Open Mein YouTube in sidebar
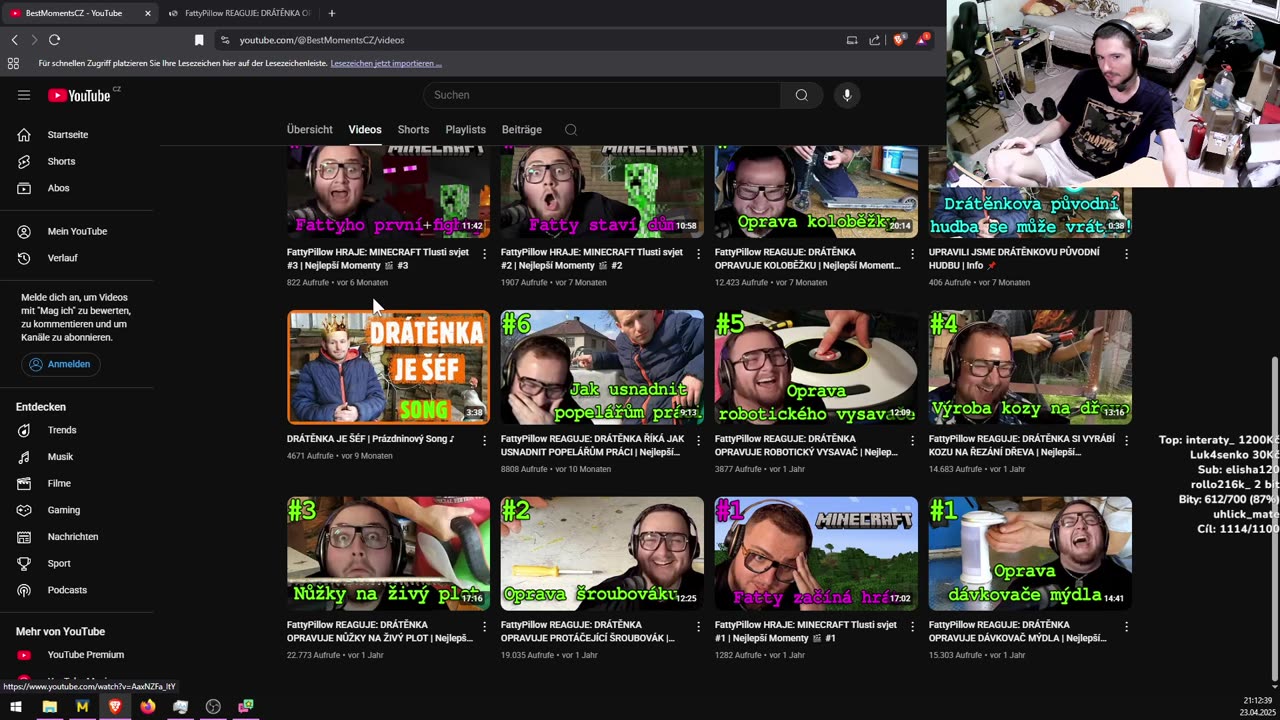Viewport: 1280px width, 720px height. pos(77,231)
